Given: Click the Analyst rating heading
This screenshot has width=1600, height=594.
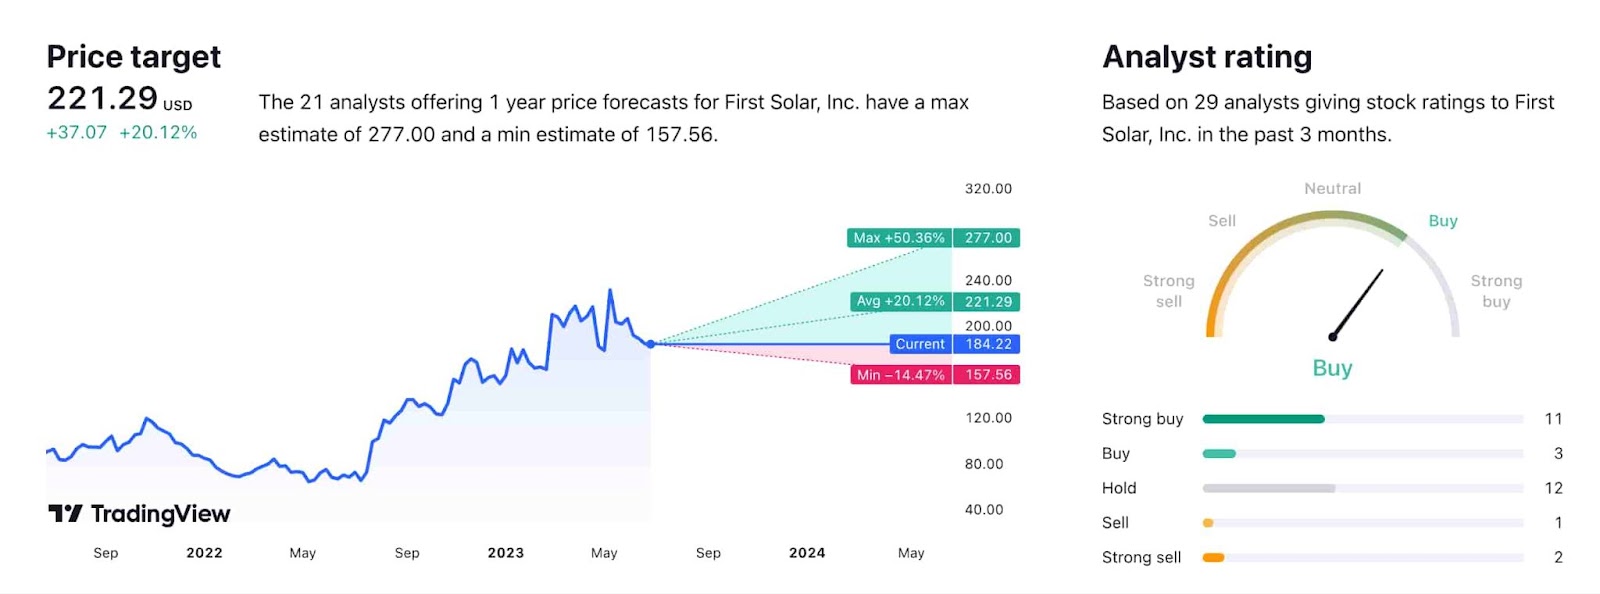Looking at the screenshot, I should [x=1207, y=57].
